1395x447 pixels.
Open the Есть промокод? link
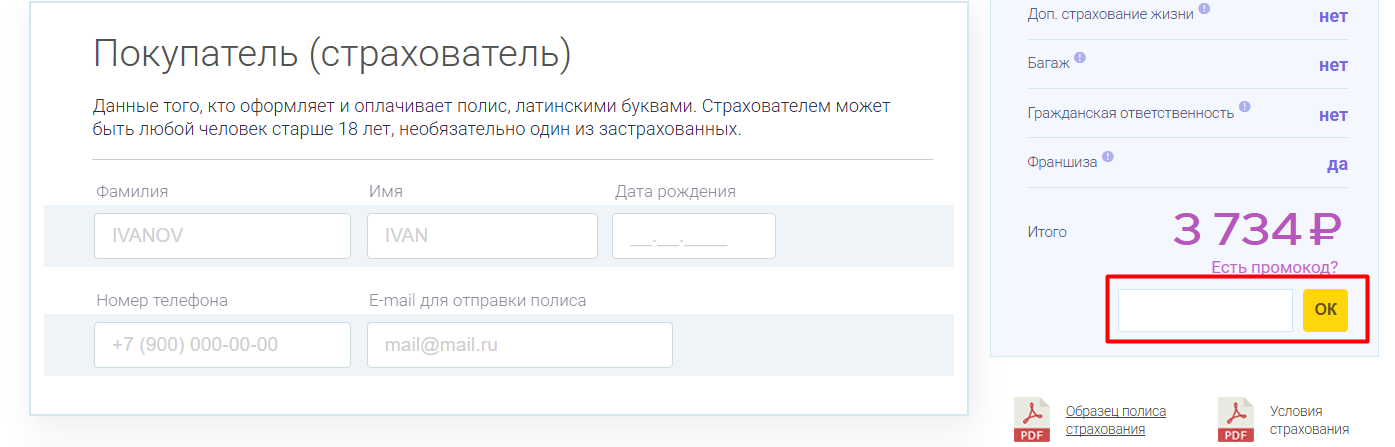tap(1274, 267)
